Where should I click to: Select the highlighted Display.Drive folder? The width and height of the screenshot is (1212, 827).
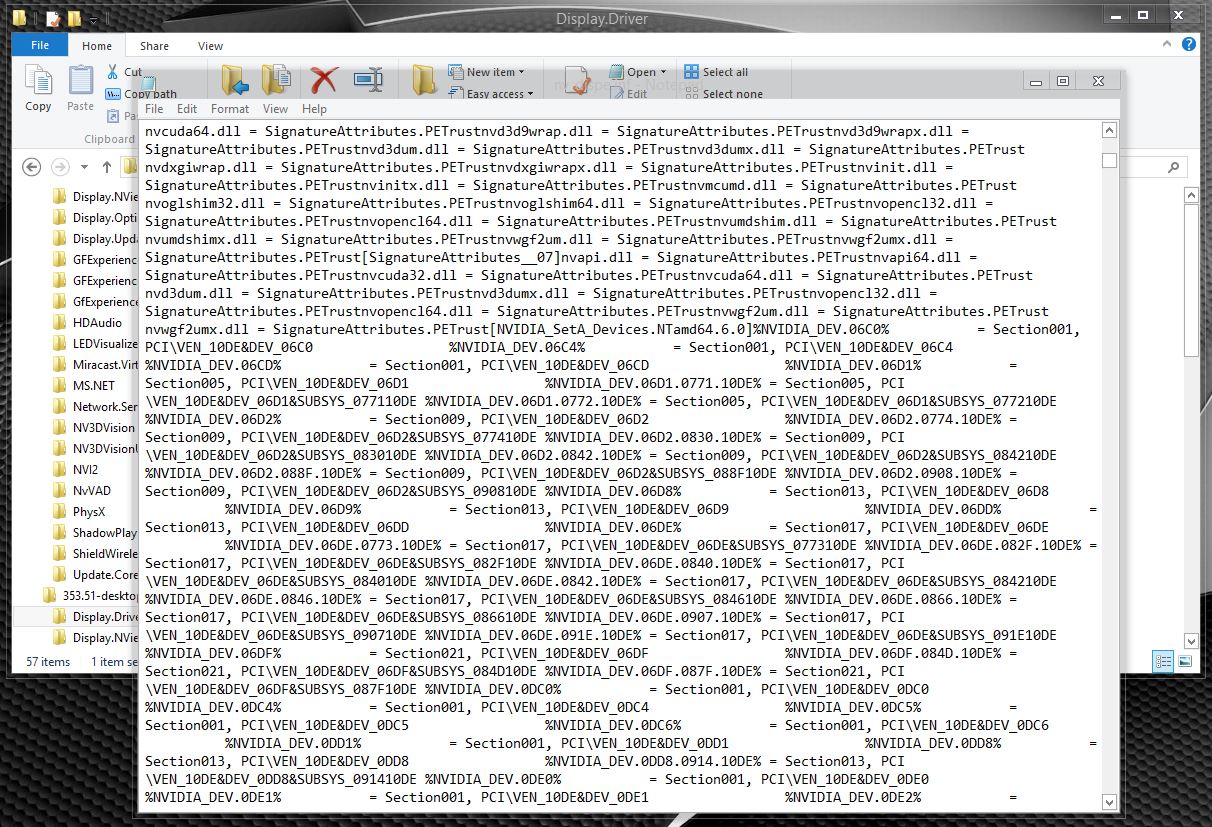(96, 616)
